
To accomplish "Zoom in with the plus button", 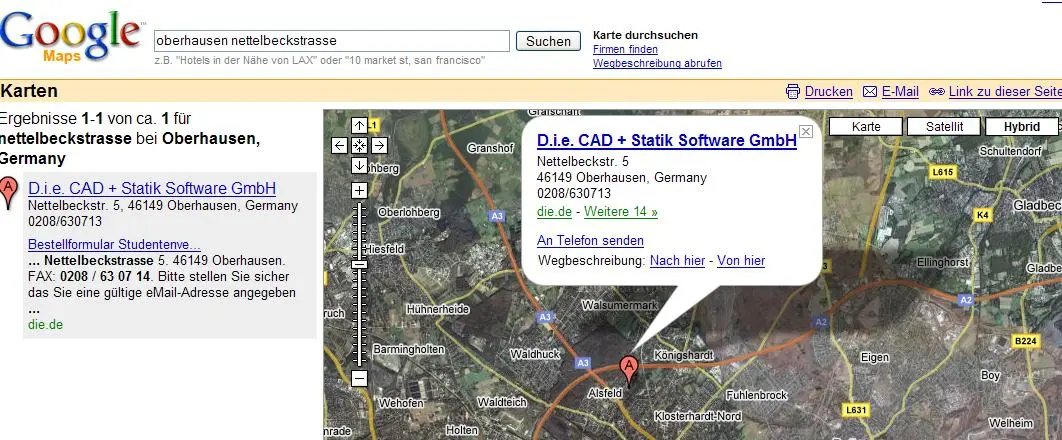I will point(360,191).
